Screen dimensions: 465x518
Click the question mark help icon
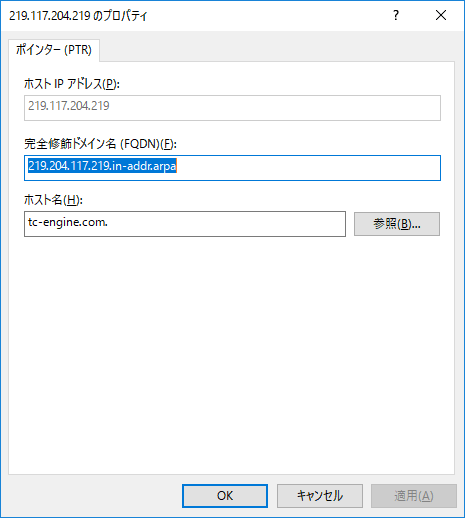[x=396, y=15]
